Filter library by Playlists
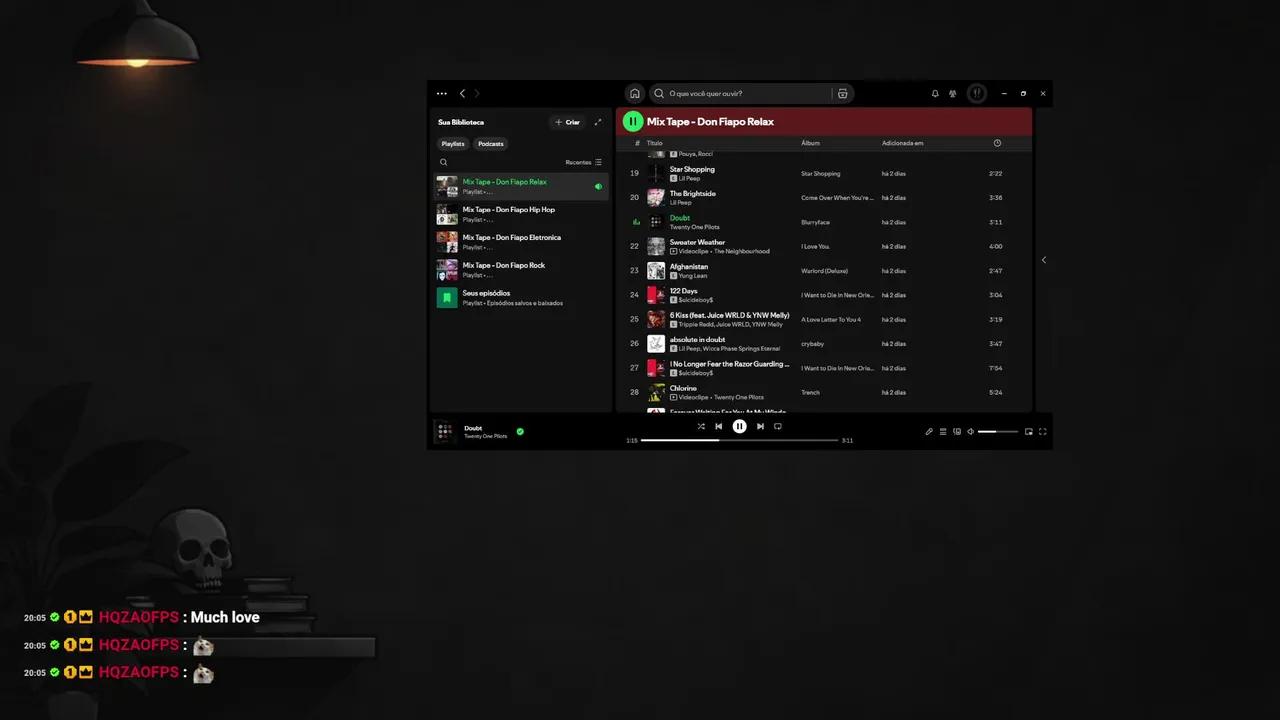The height and width of the screenshot is (720, 1280). click(453, 144)
